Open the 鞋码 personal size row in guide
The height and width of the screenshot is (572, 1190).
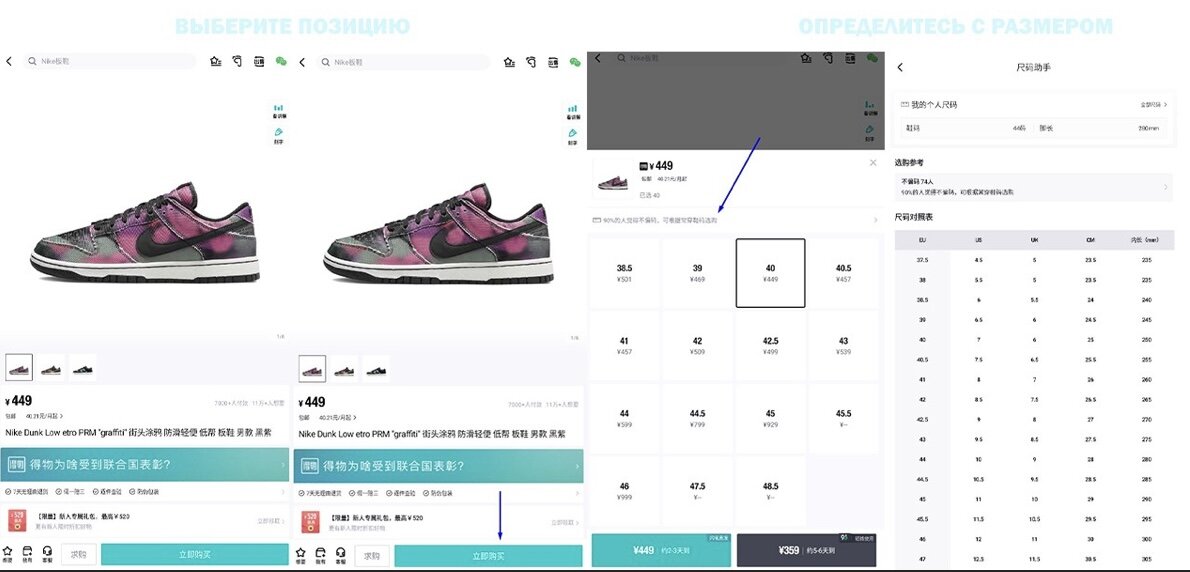click(x=1034, y=128)
